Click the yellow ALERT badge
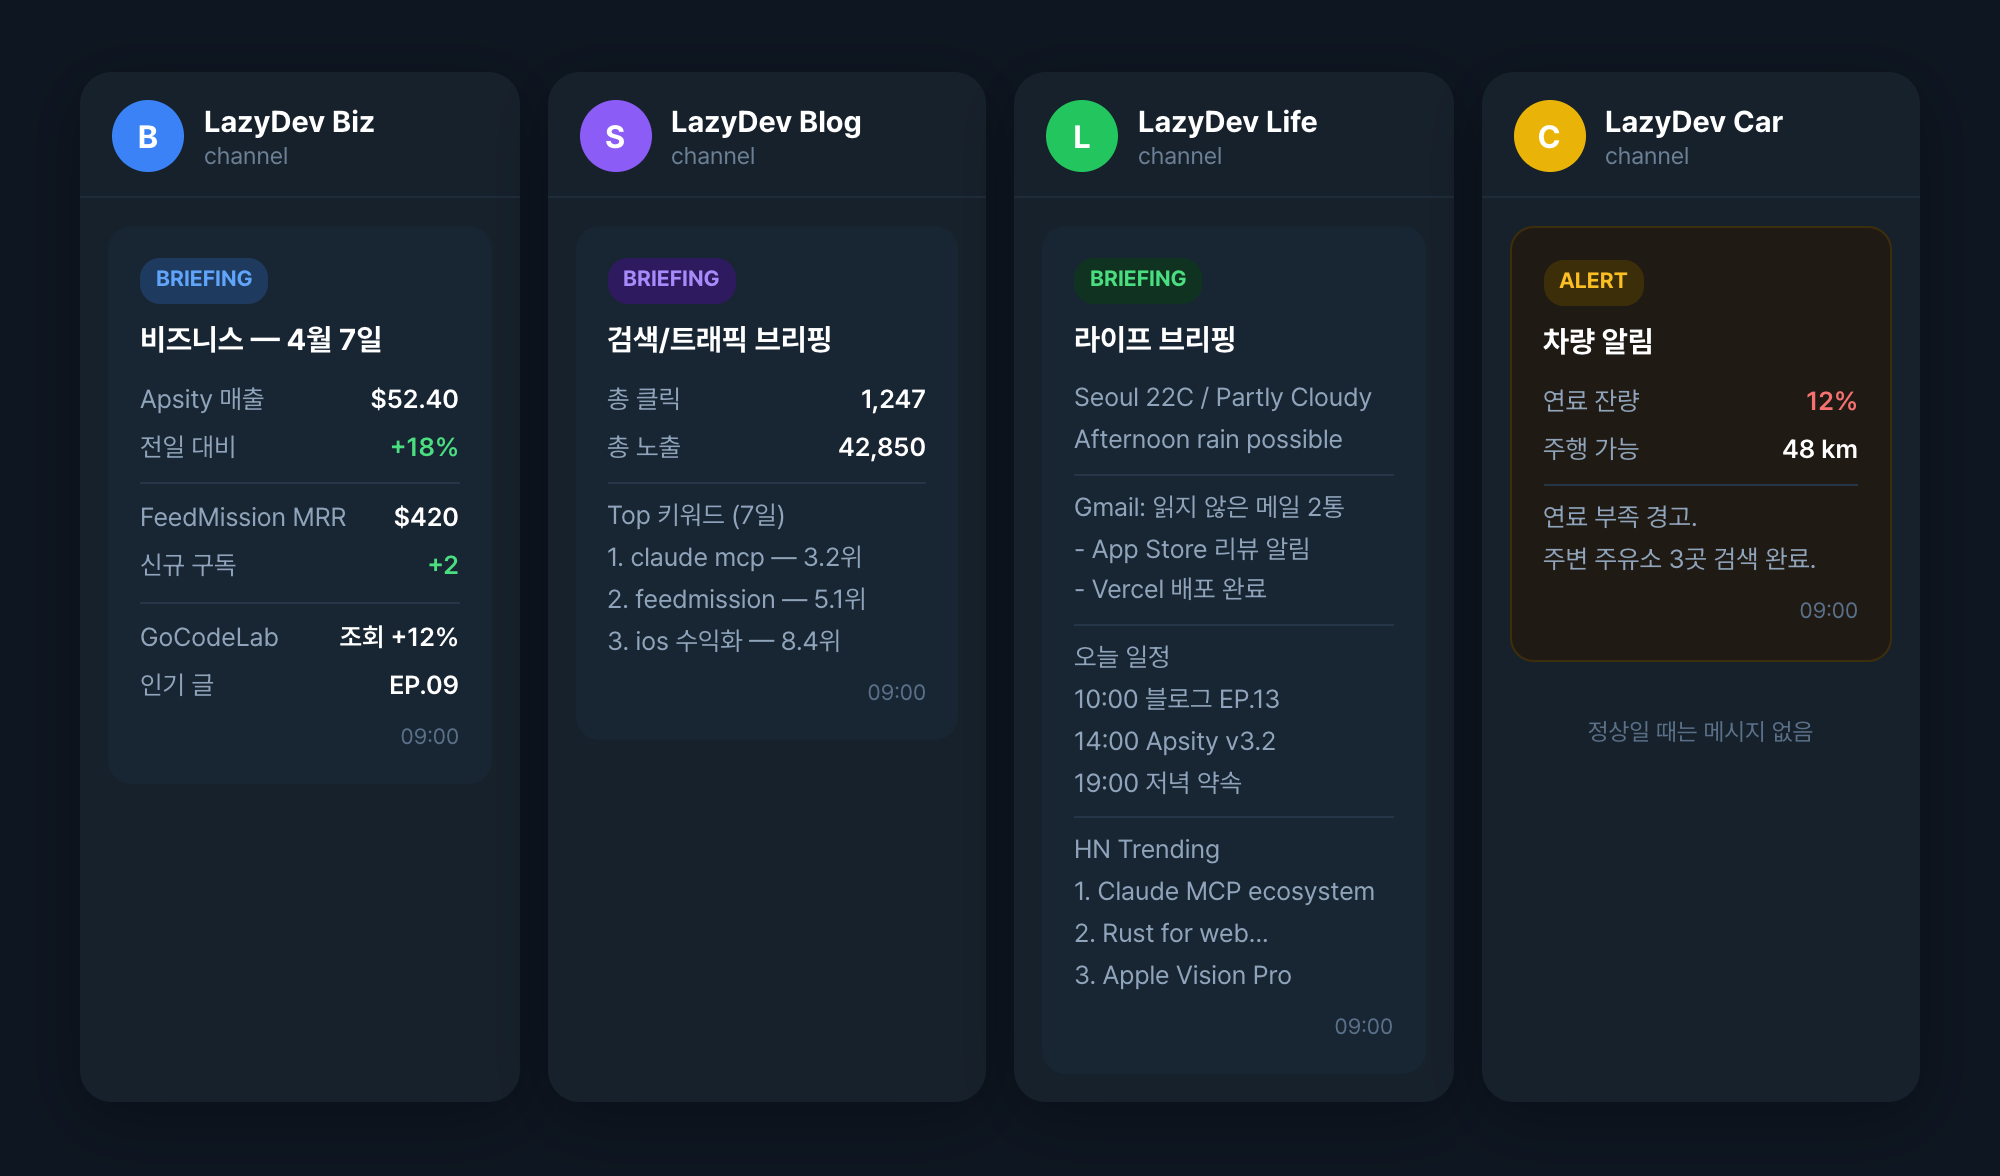 1593,281
